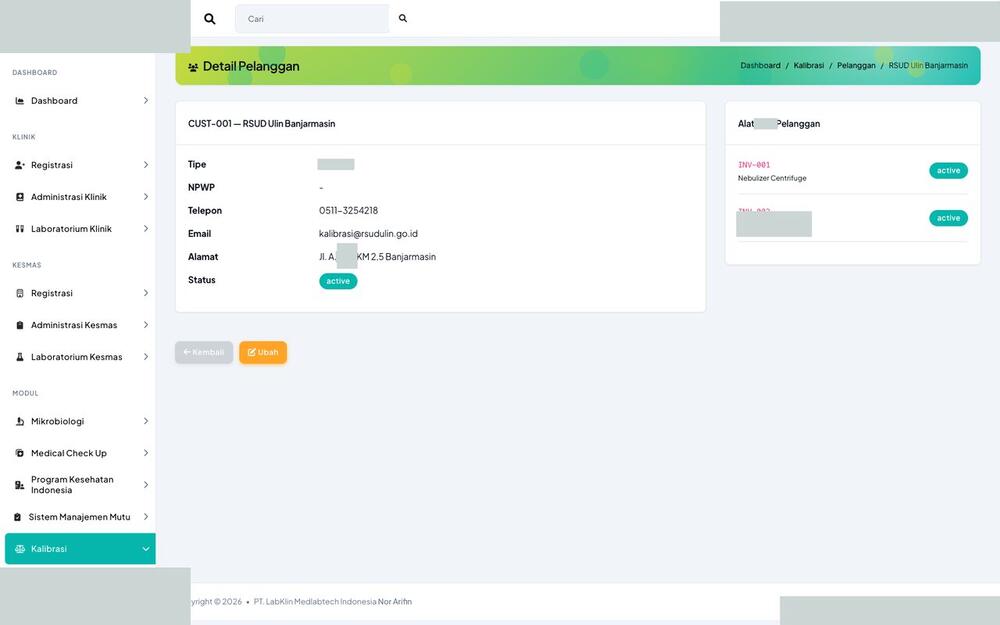Click the Klinik Registrasi user-plus icon
This screenshot has width=1000, height=625.
point(20,165)
